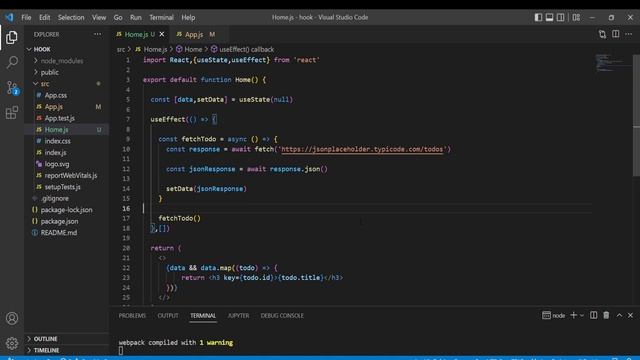Open the File menu

point(26,17)
